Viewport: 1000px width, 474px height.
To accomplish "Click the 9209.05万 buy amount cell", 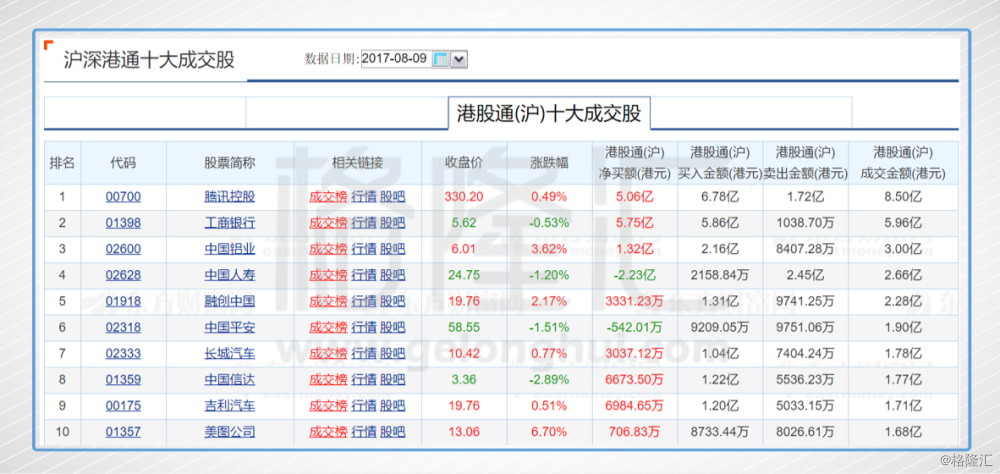I will point(720,328).
